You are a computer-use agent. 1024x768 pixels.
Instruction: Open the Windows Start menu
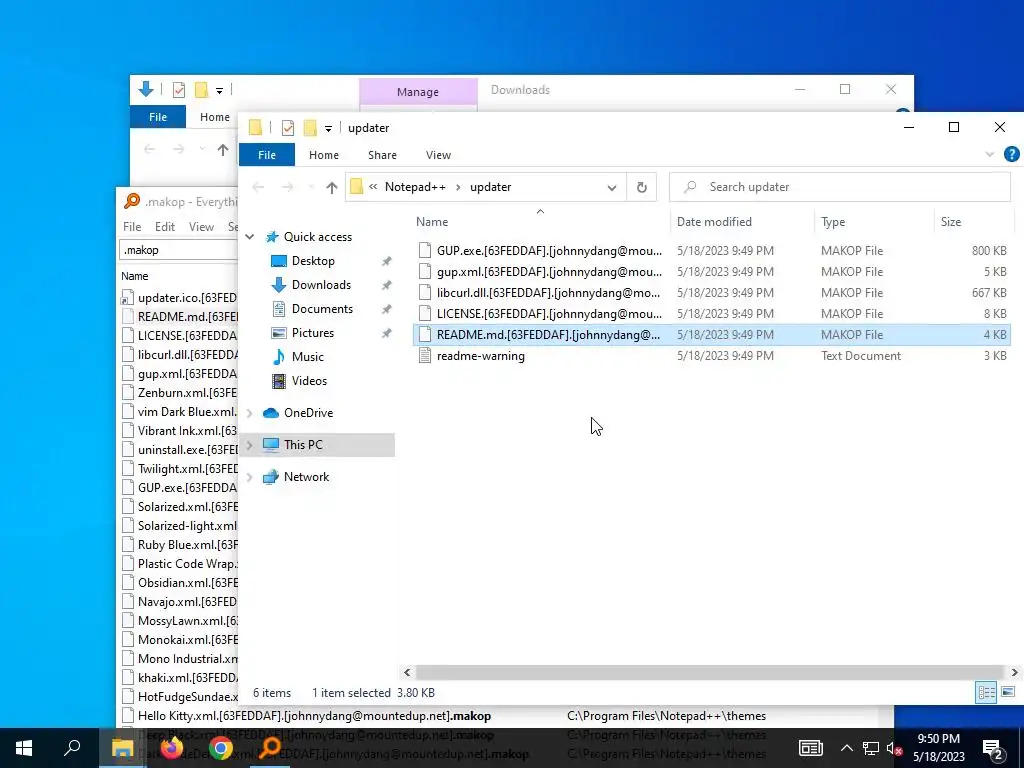click(x=24, y=748)
